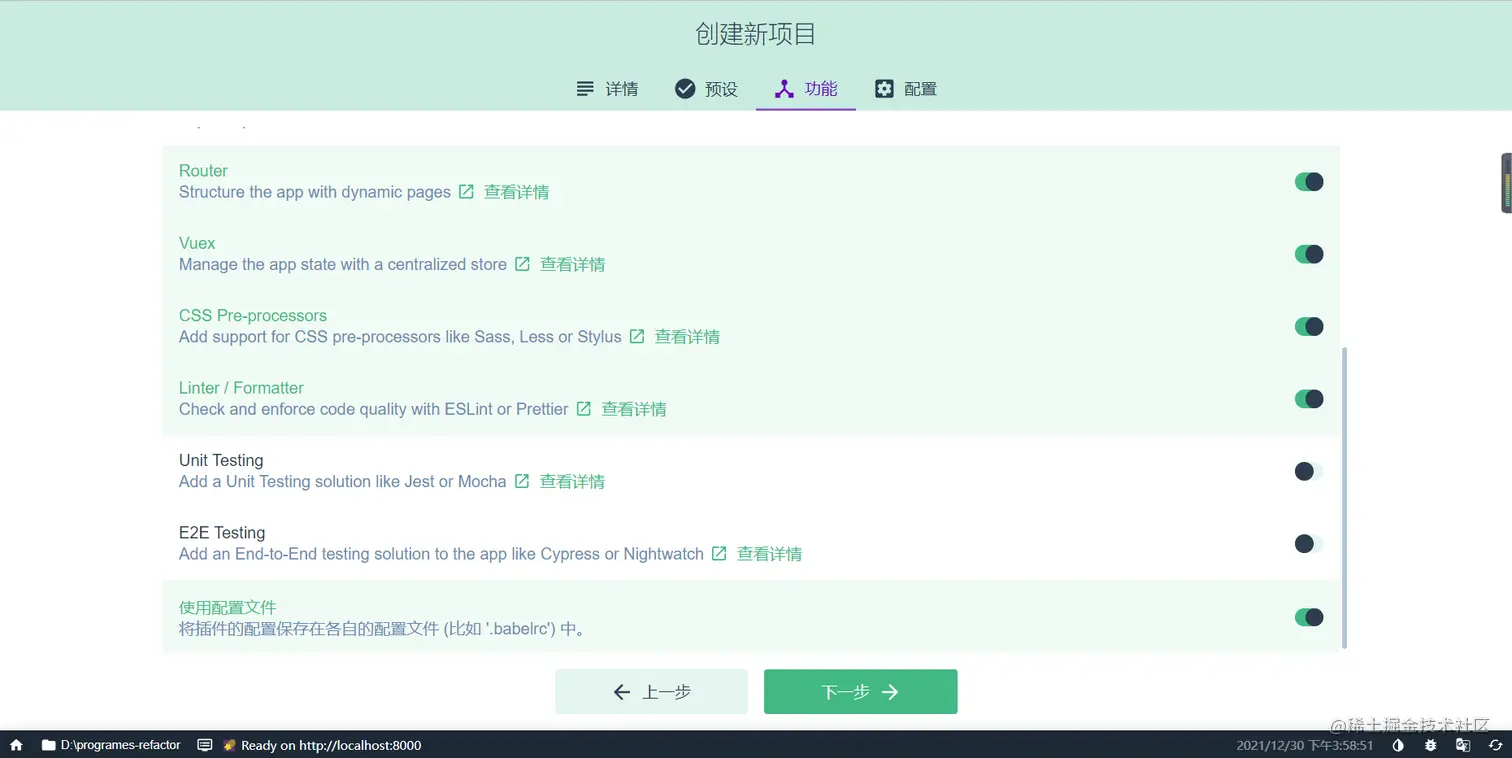Open the D:\programes-refactor folder path

111,745
